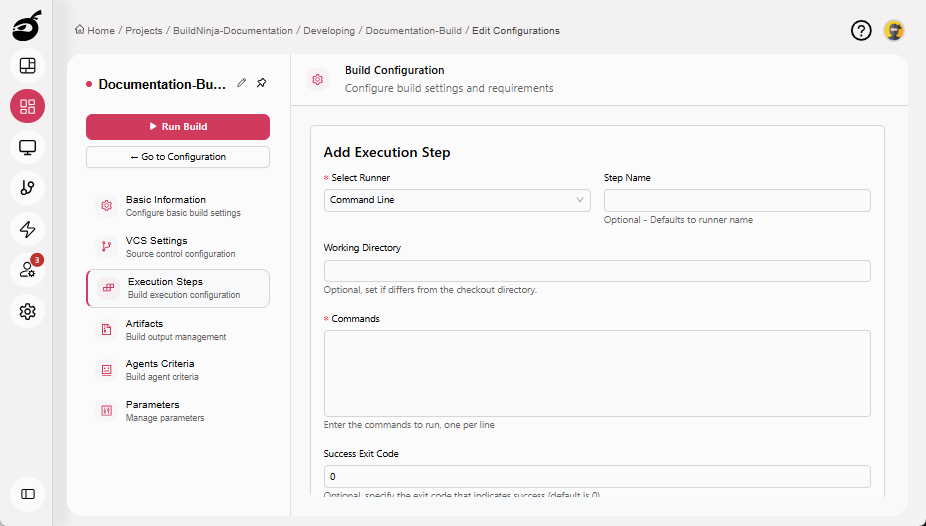Click the Commands text area
Viewport: 926px width, 526px height.
[x=597, y=373]
